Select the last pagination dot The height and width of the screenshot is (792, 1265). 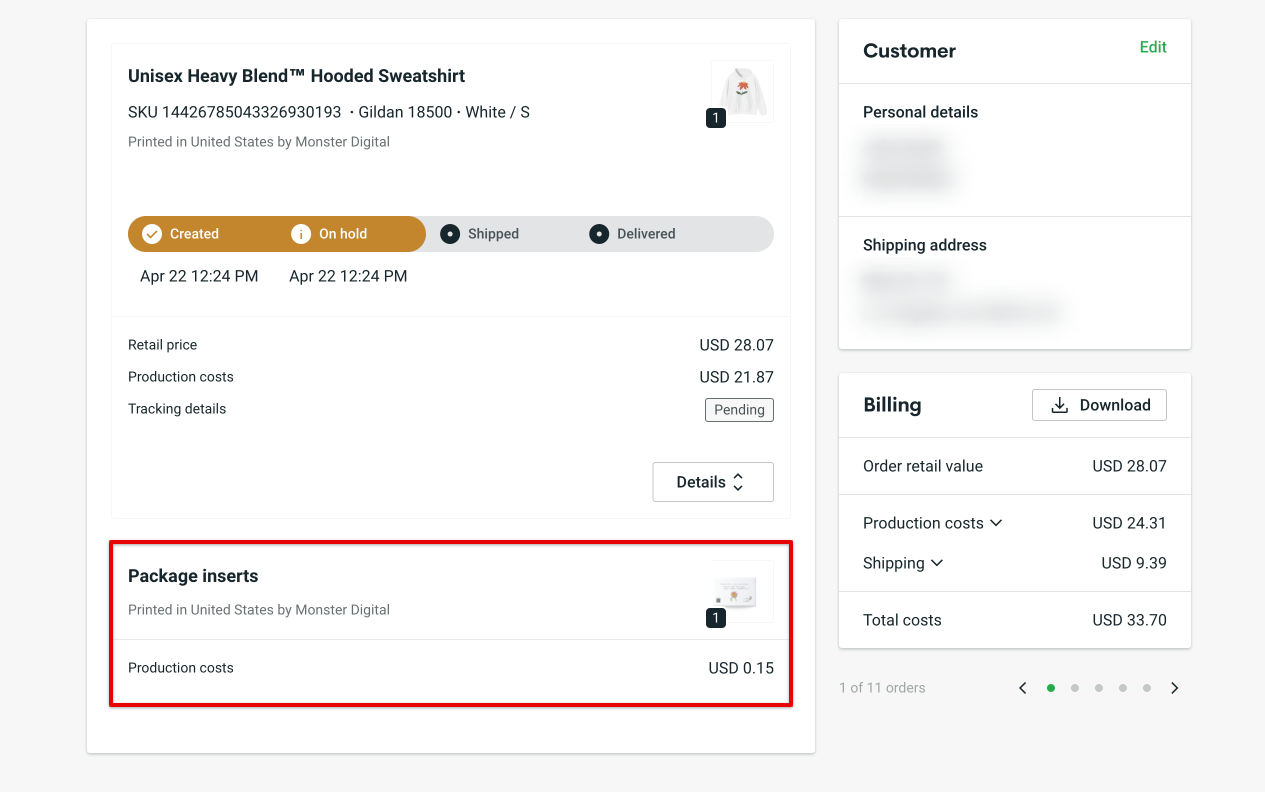click(x=1146, y=688)
